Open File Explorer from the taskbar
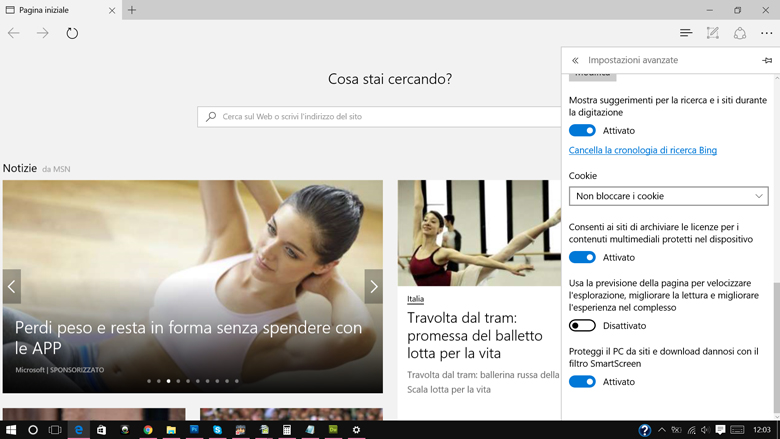The image size is (780, 439). point(171,430)
